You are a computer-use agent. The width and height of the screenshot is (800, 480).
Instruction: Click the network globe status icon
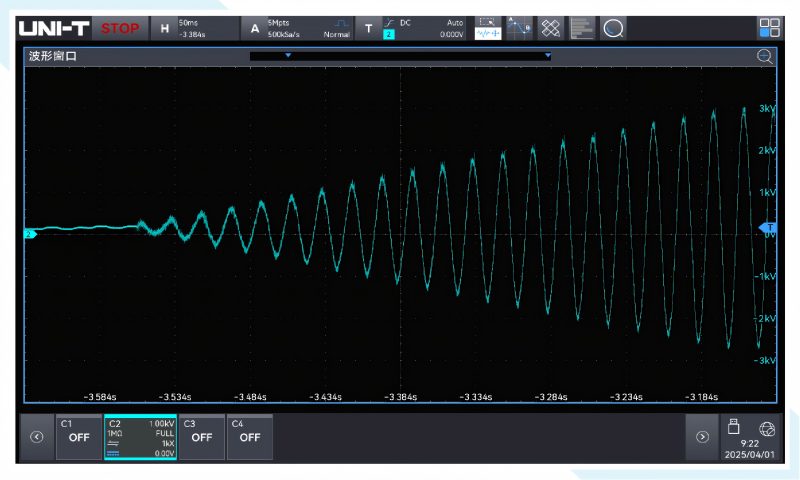coord(766,429)
